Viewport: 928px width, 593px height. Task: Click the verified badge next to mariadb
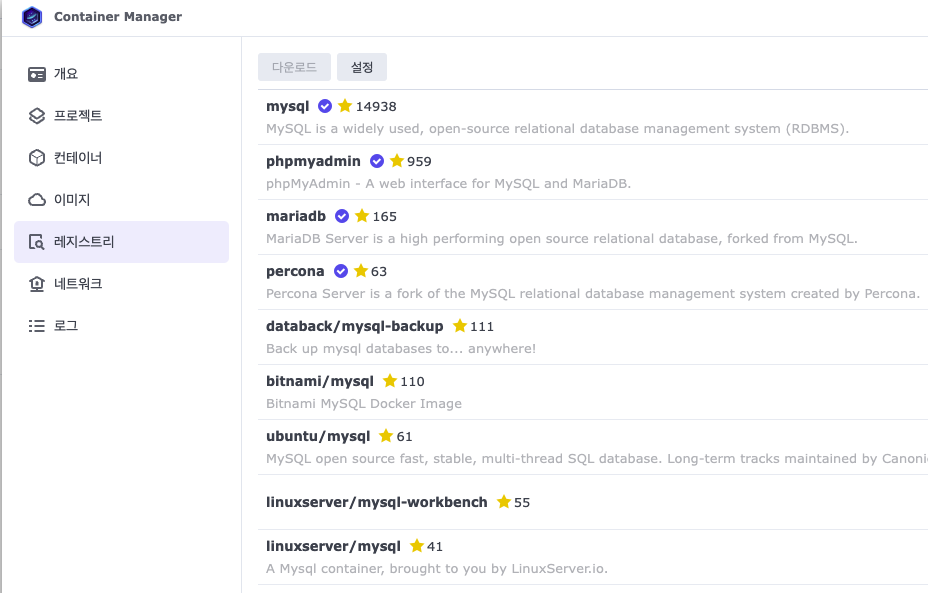(342, 216)
